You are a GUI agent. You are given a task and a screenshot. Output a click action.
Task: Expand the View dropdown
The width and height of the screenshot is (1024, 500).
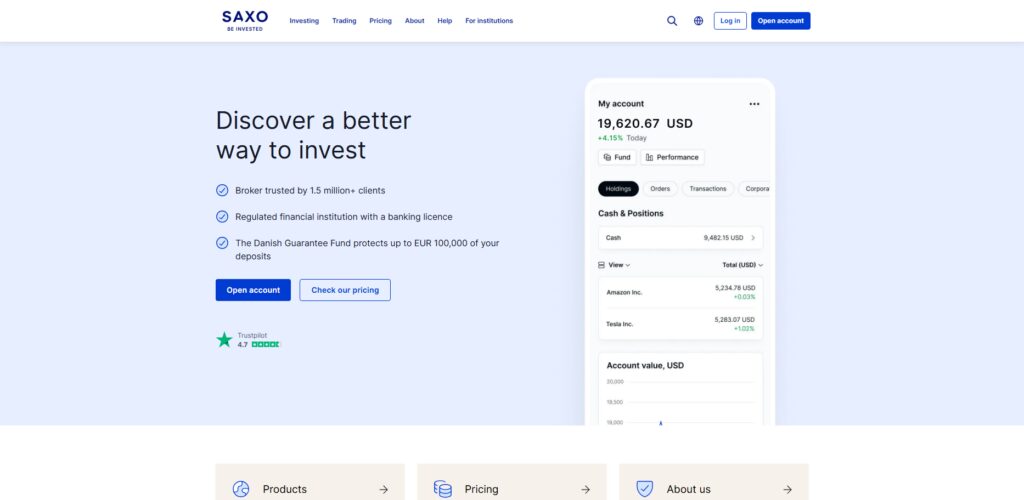coord(615,265)
